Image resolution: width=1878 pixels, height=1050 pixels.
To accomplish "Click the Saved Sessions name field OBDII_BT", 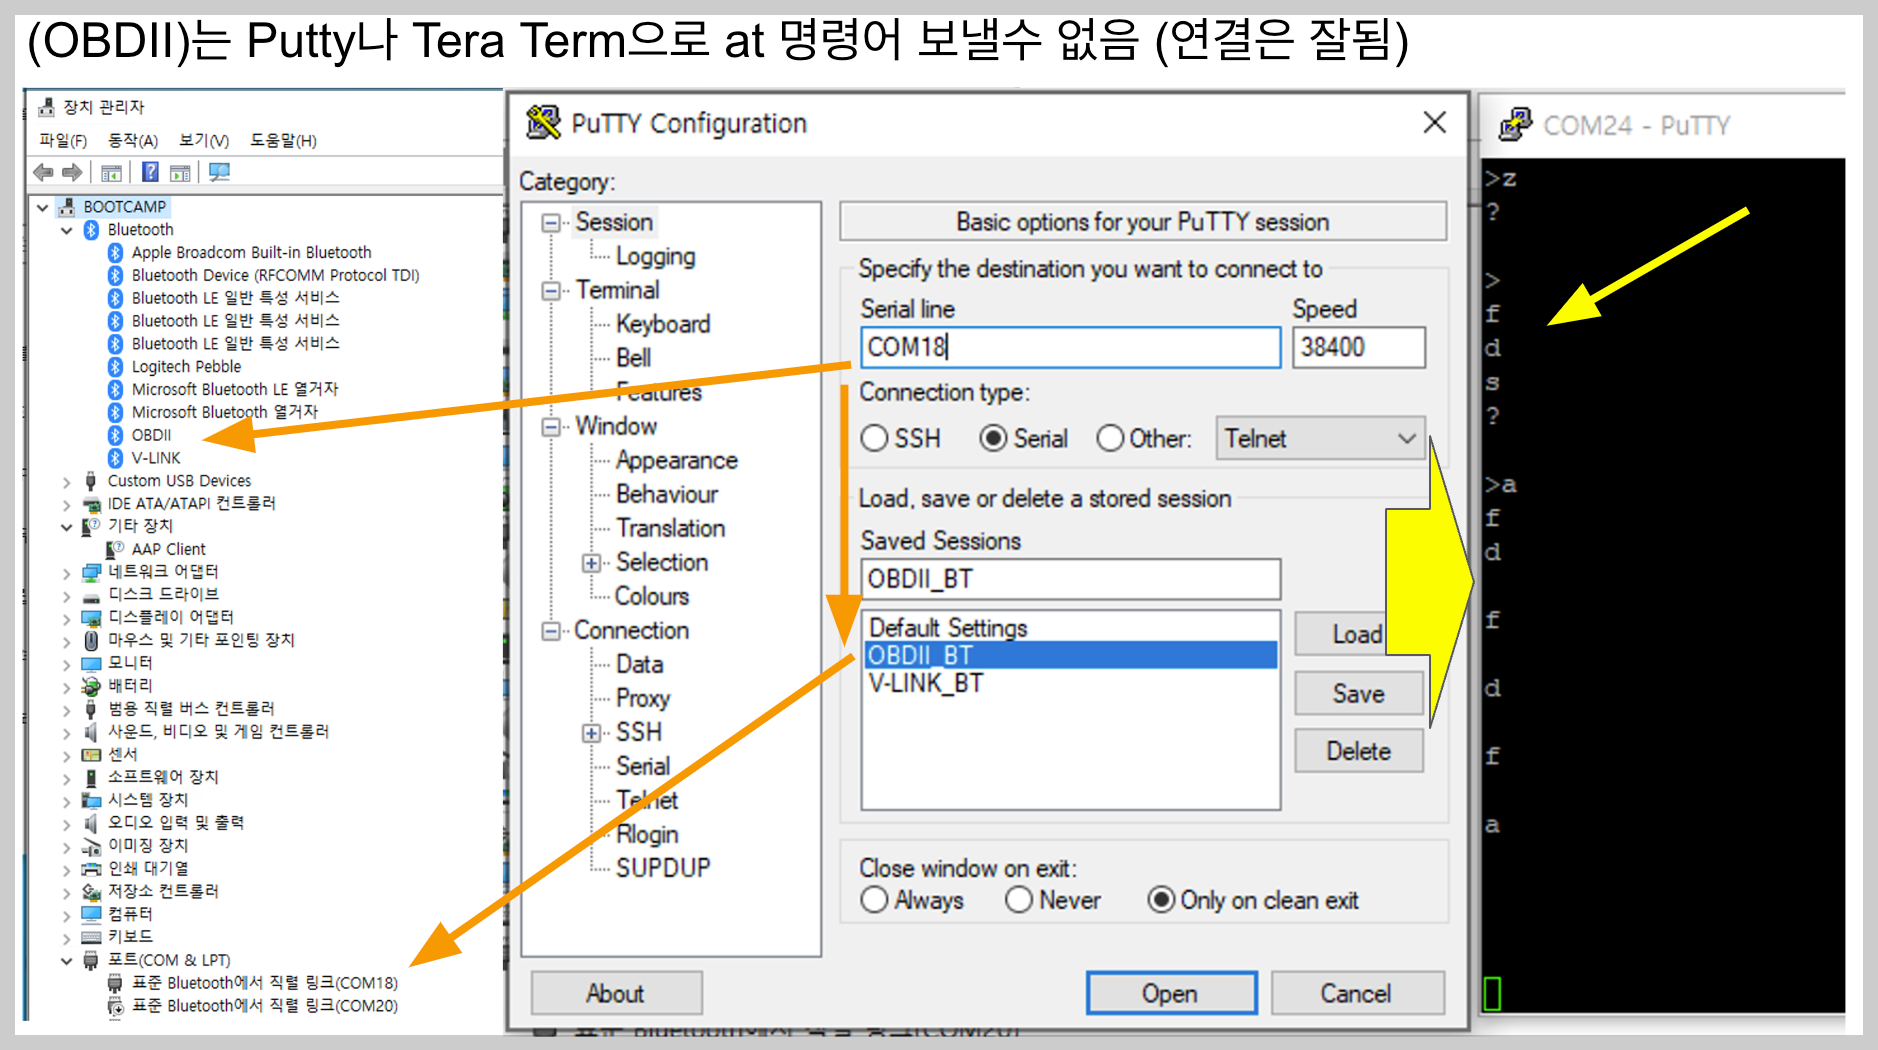I will coord(1071,579).
